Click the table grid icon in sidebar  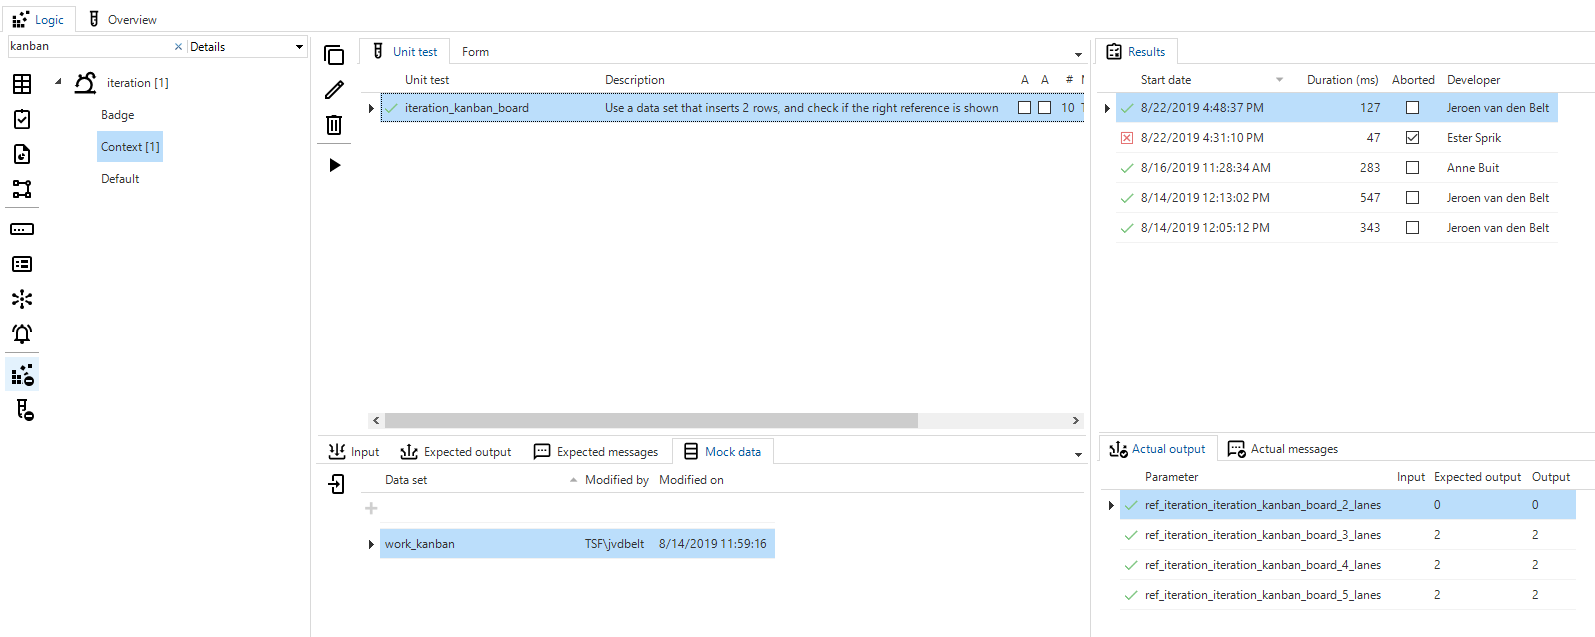pos(22,84)
